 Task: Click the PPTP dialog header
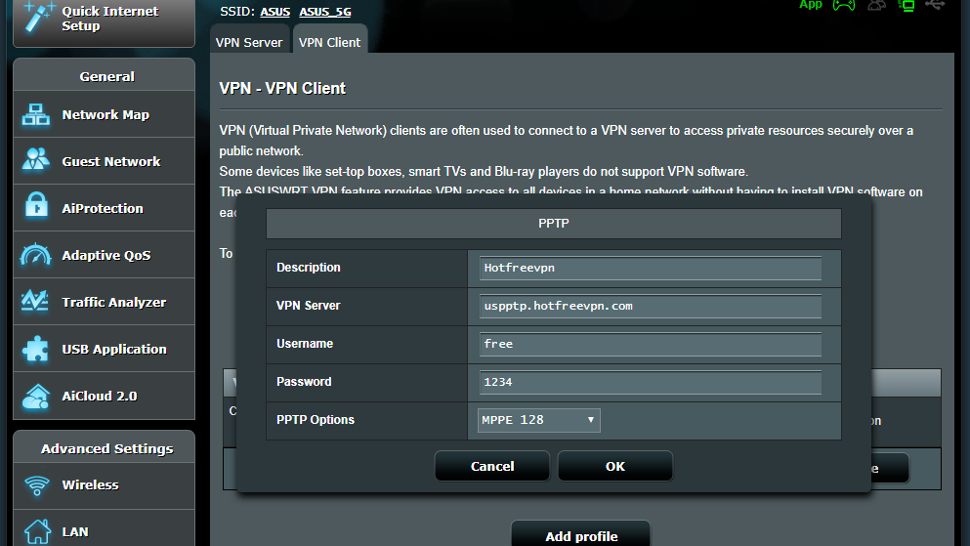pyautogui.click(x=554, y=223)
